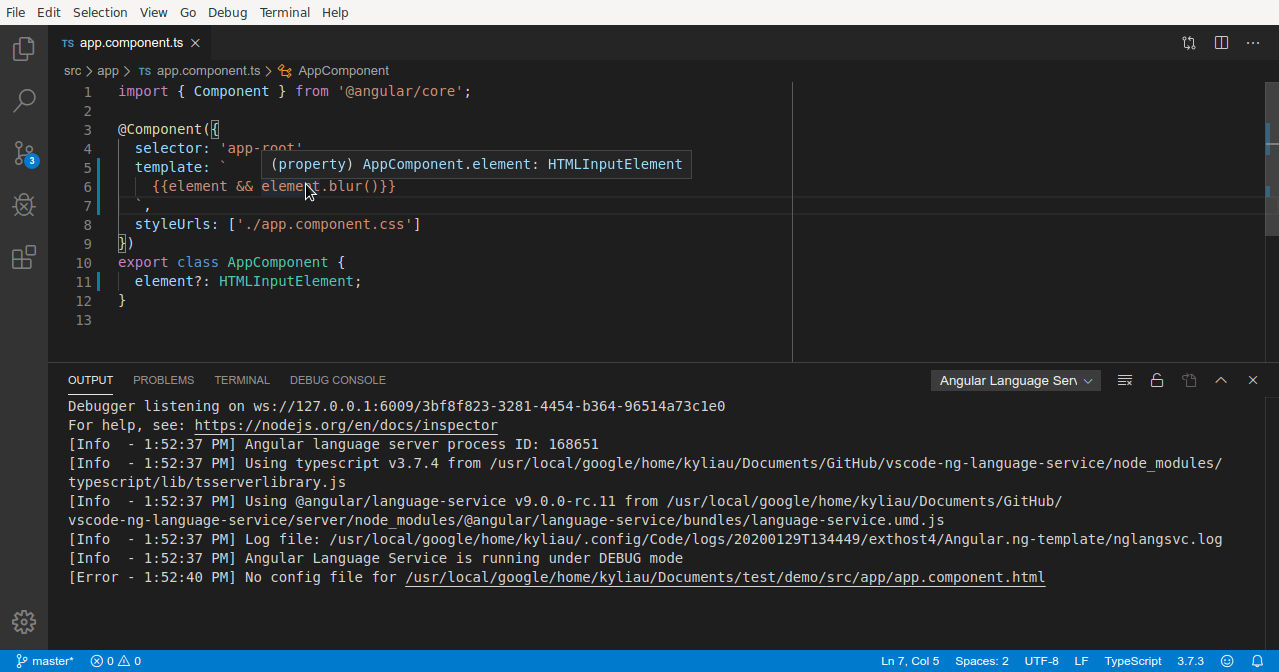The image size is (1279, 672).
Task: Open the Explorer view in activity bar
Action: [x=24, y=49]
